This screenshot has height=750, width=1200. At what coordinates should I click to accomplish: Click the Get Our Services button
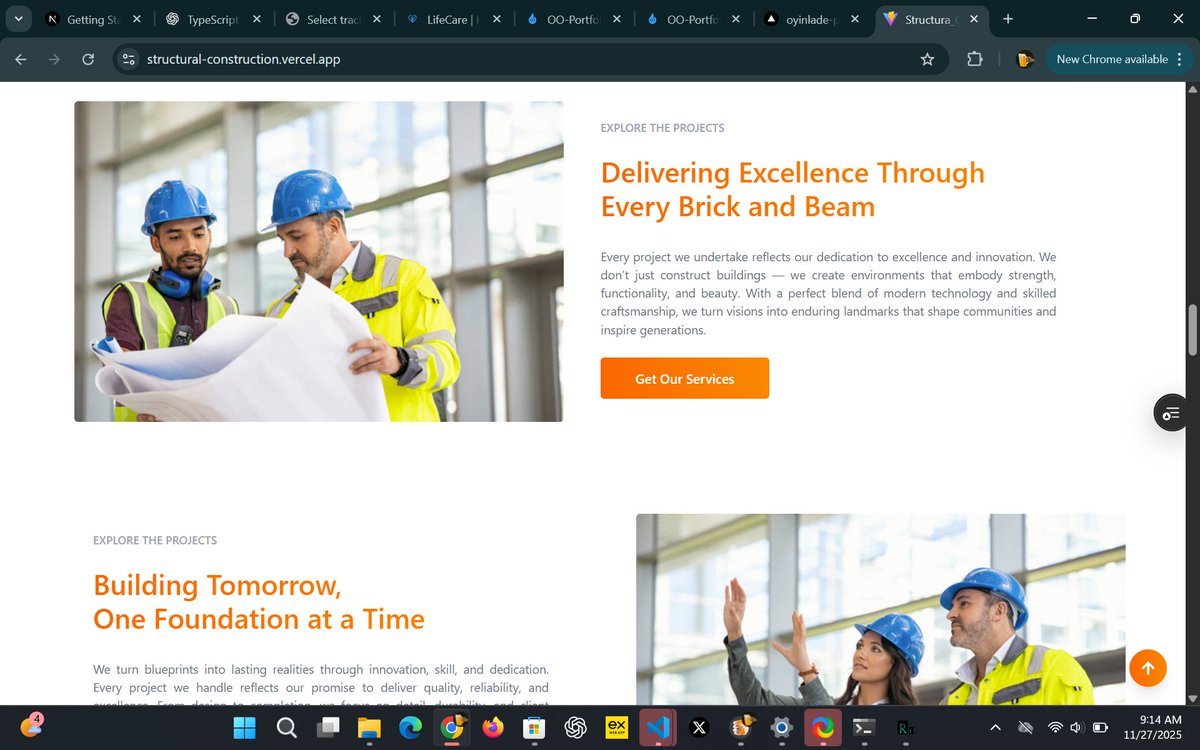click(684, 378)
